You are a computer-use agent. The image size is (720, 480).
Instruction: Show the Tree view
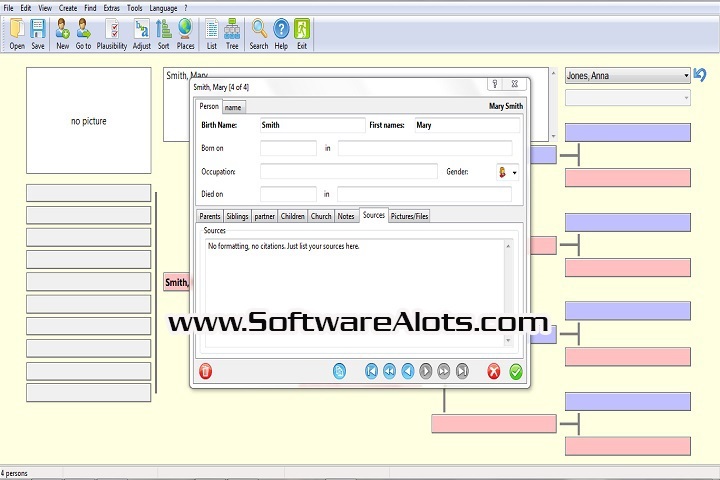point(232,34)
